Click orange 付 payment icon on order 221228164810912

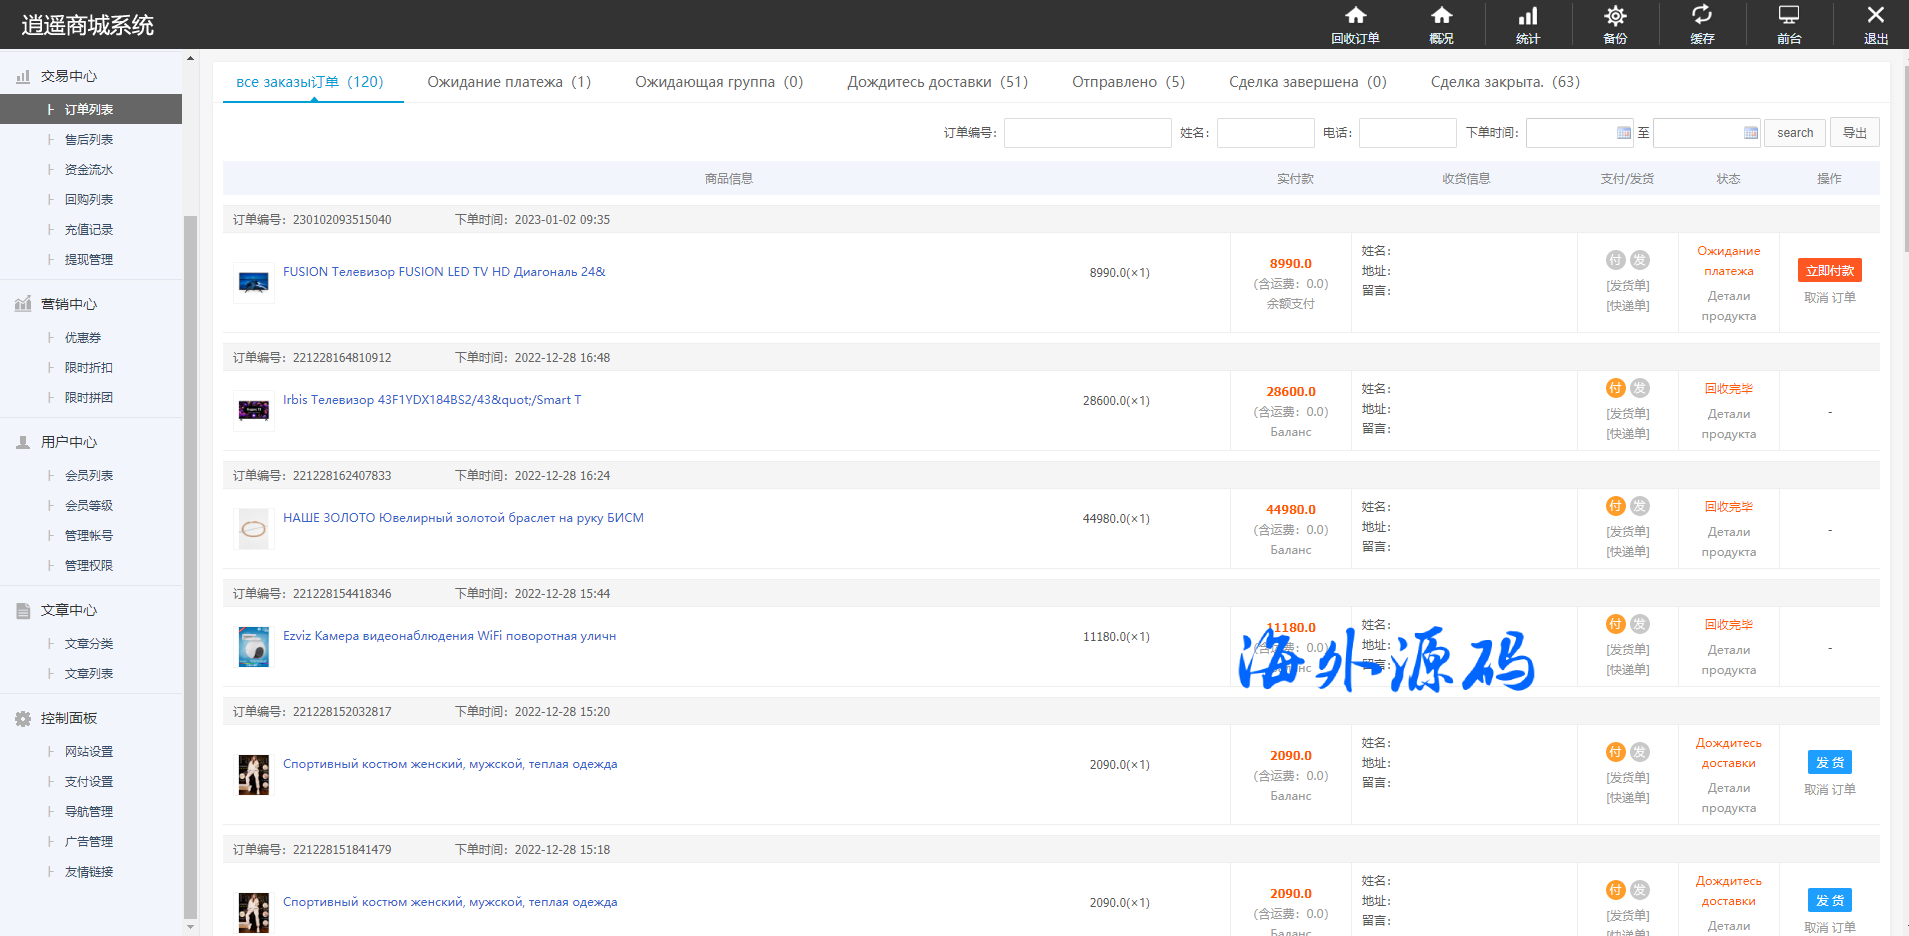1615,388
